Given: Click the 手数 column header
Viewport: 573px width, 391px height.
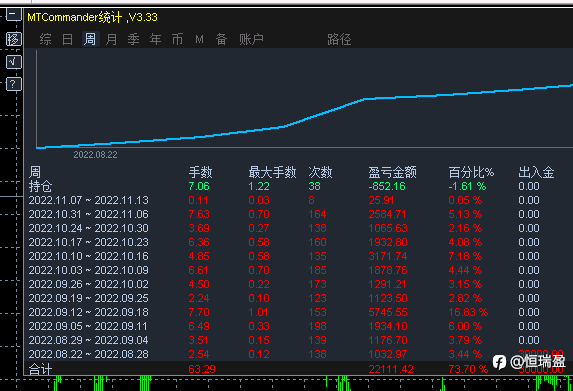Looking at the screenshot, I should pos(200,172).
